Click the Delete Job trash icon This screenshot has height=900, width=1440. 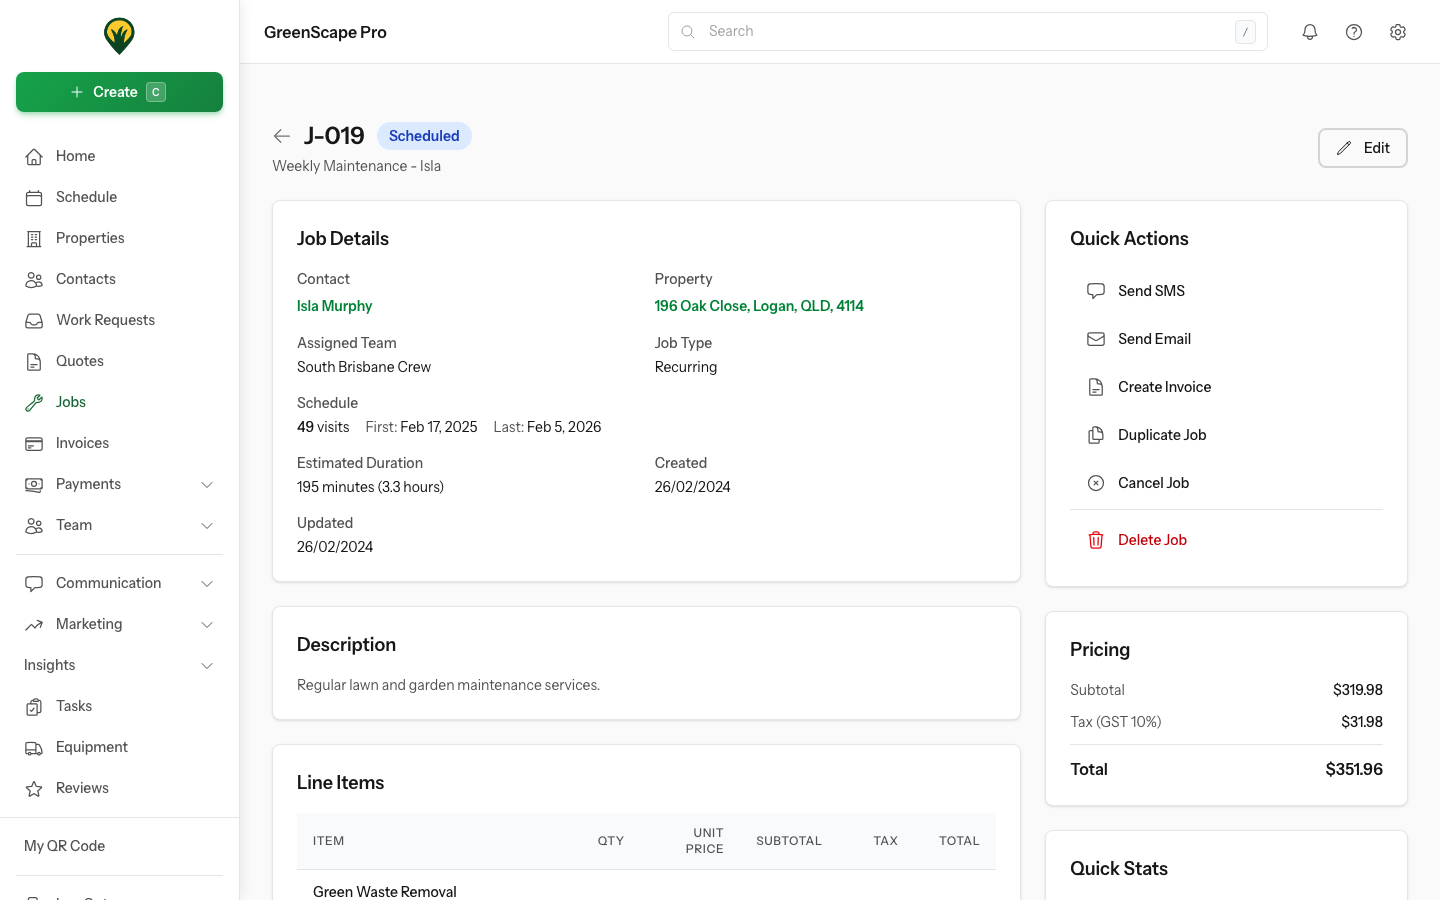tap(1095, 539)
